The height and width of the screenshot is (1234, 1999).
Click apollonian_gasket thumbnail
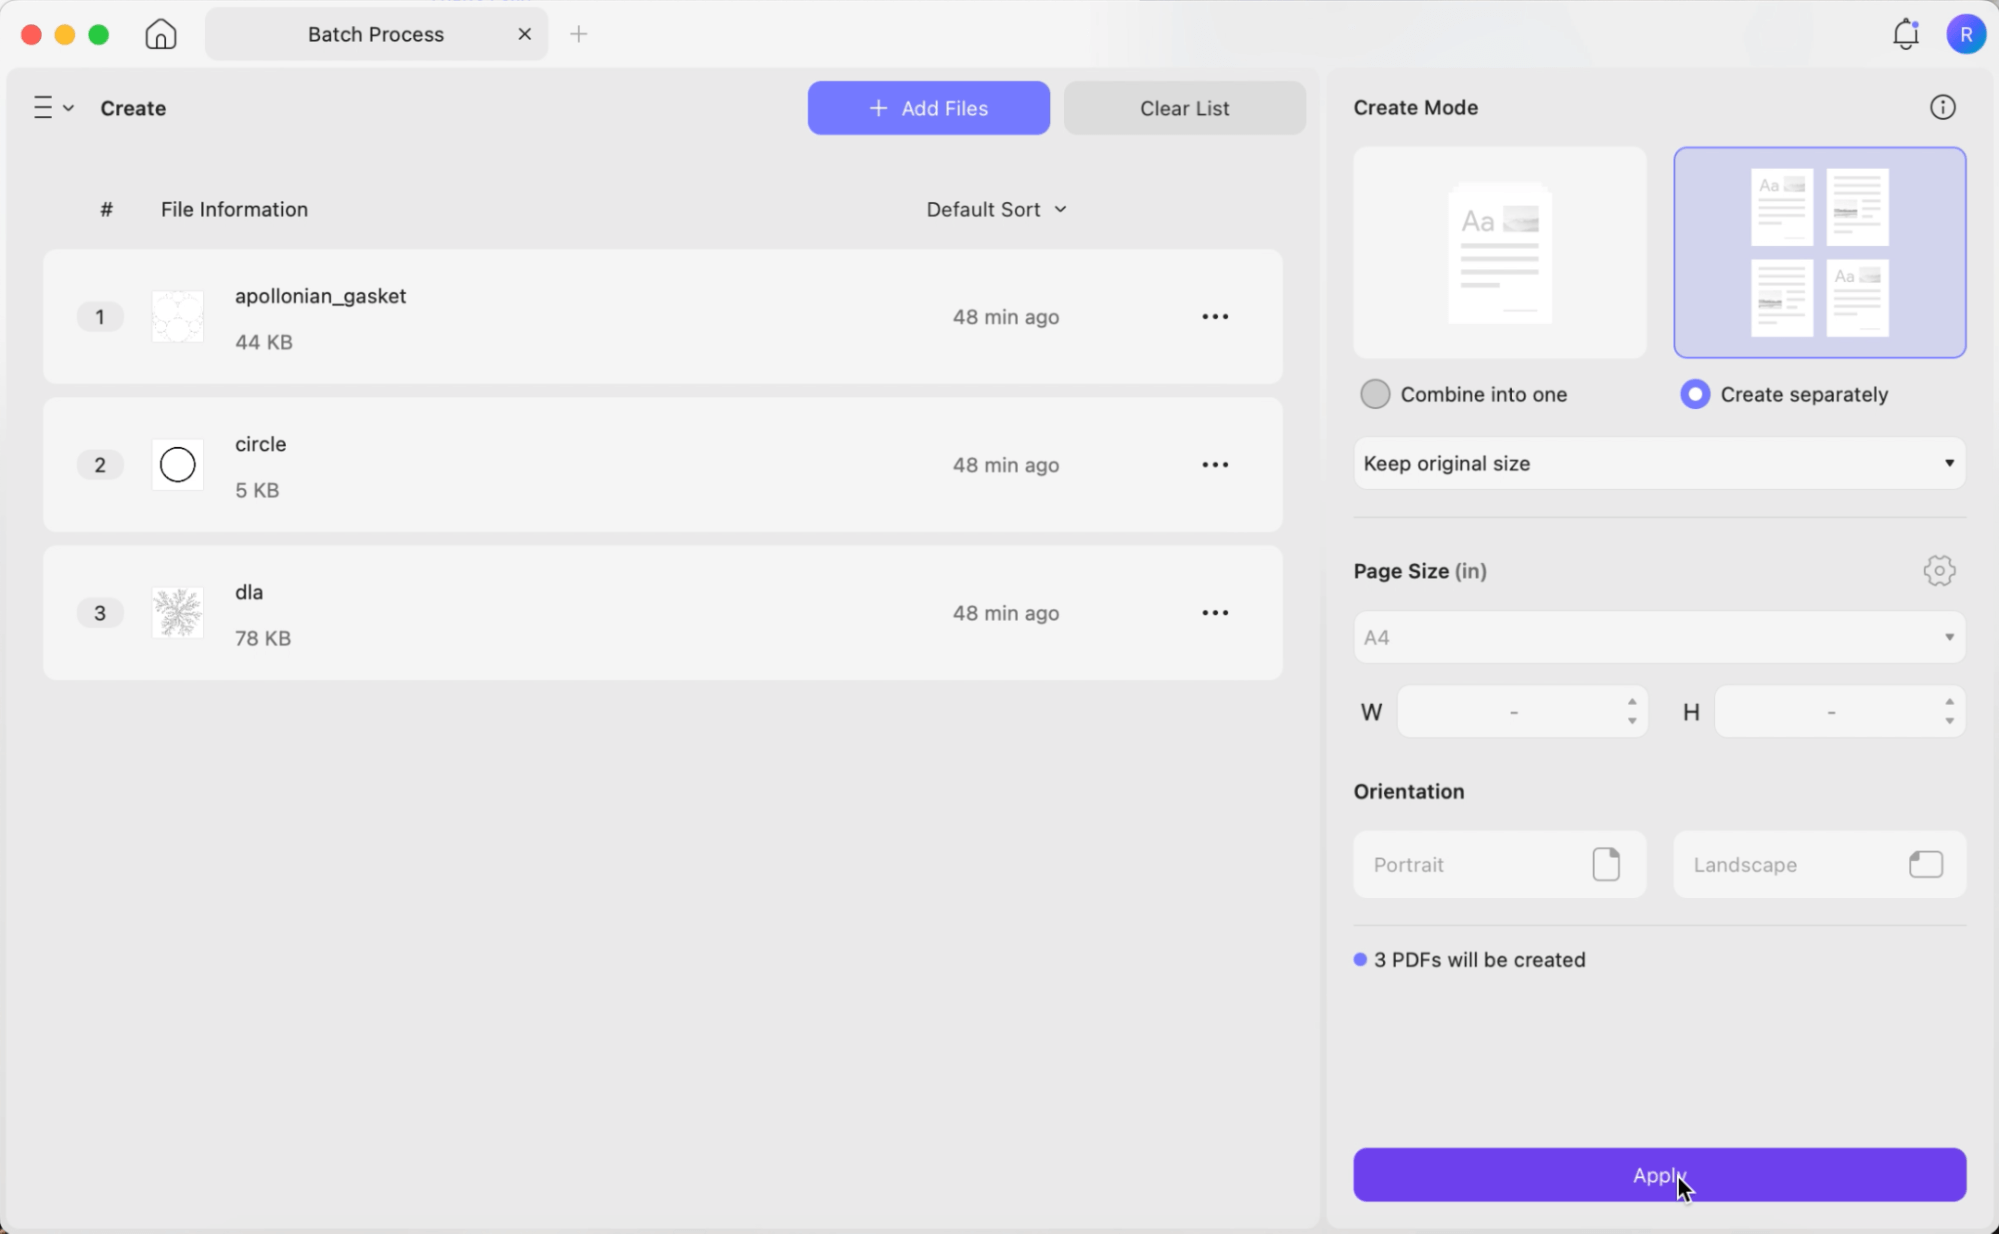[178, 317]
